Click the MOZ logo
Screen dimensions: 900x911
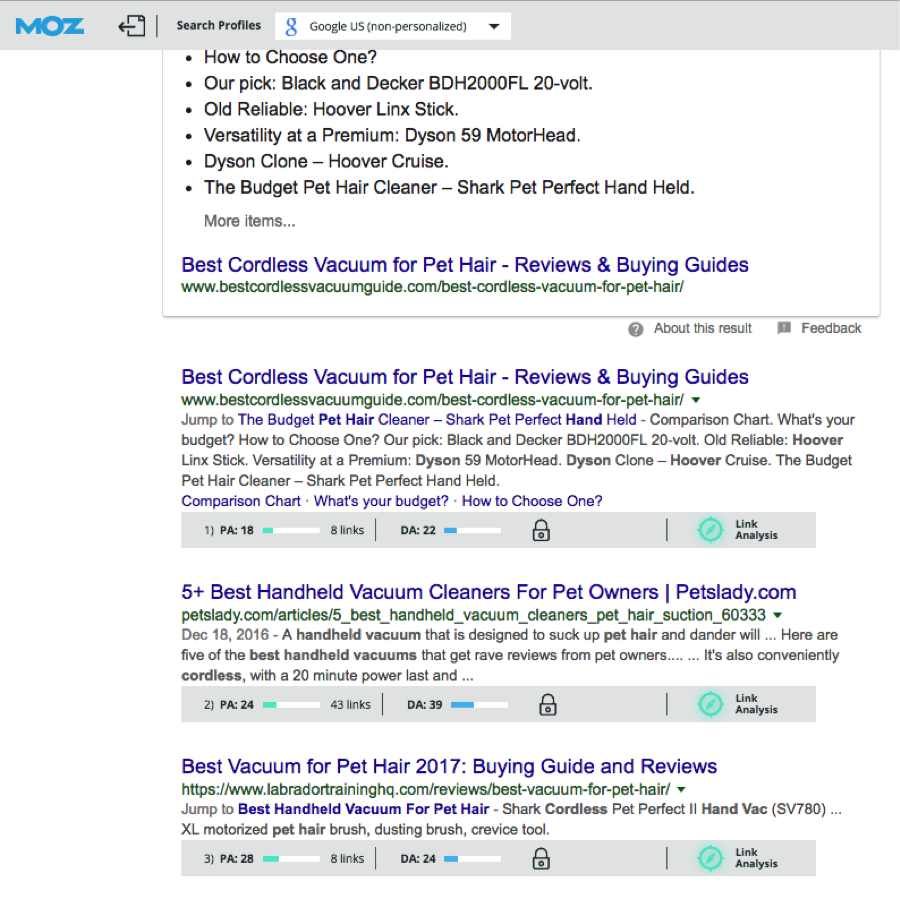coord(50,26)
